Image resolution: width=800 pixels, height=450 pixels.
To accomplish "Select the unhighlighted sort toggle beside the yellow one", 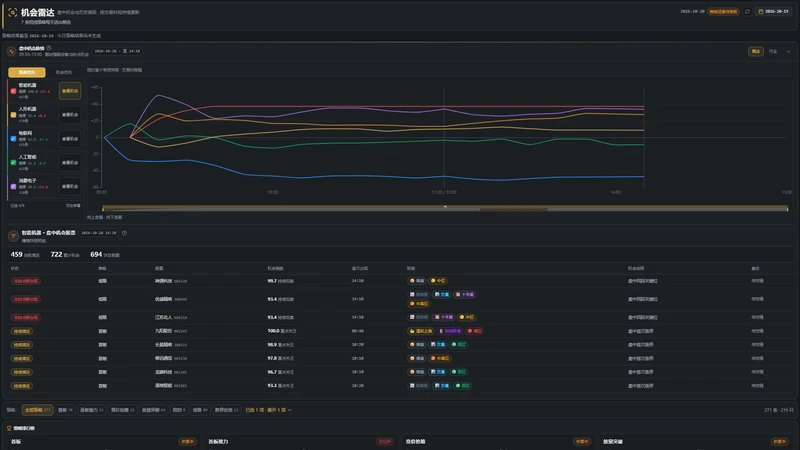I will coord(64,72).
